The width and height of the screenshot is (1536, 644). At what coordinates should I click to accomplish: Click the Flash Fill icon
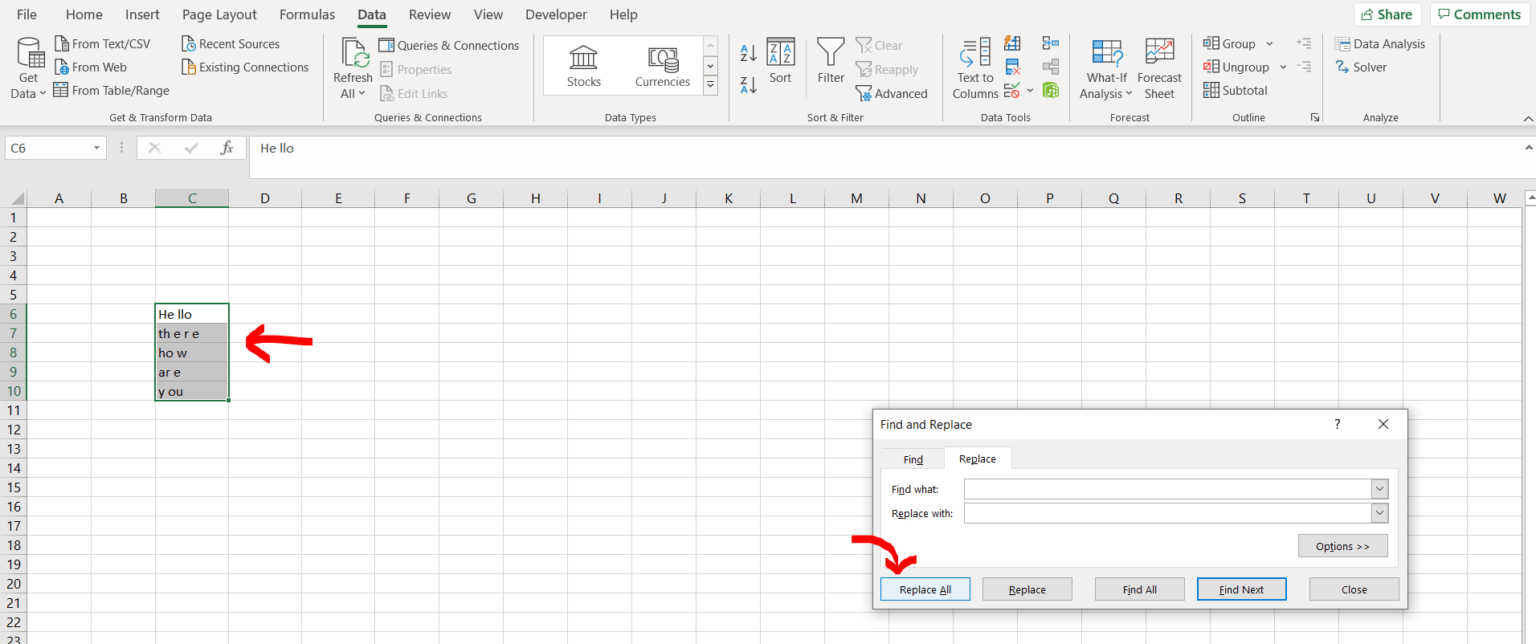1012,43
